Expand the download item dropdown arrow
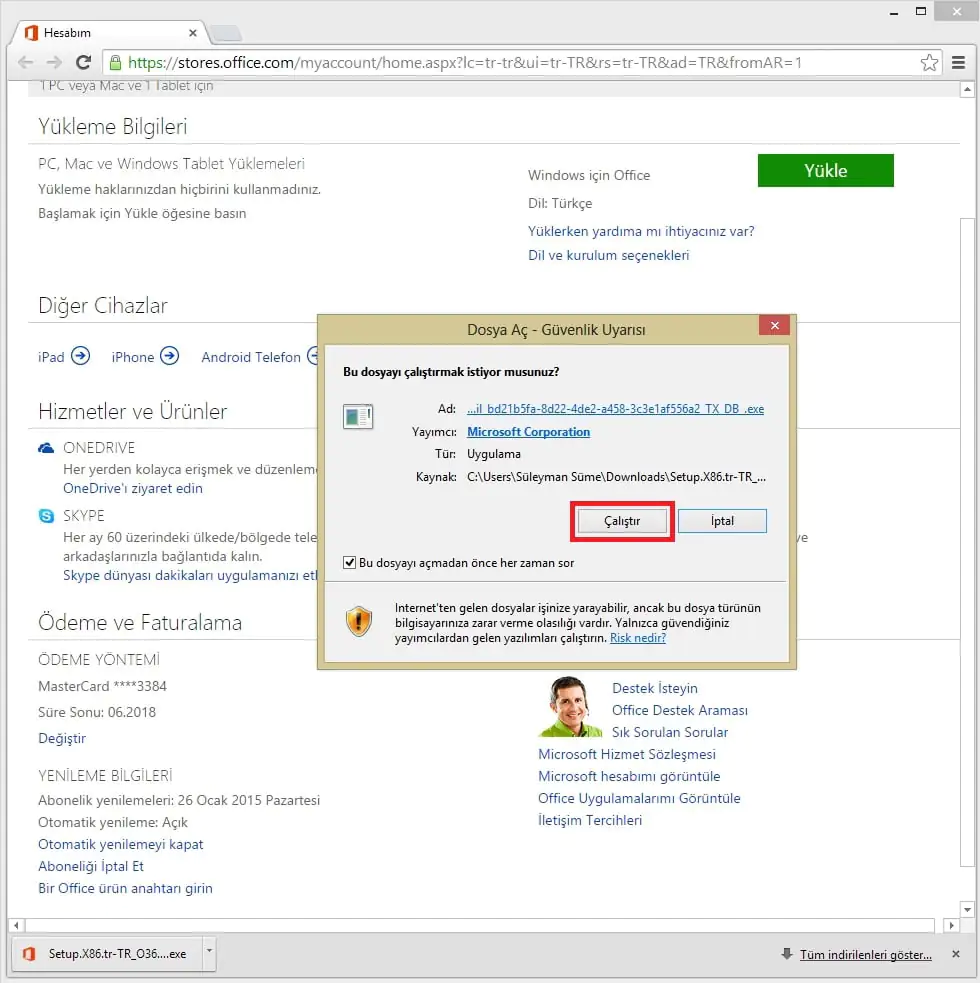 click(209, 952)
